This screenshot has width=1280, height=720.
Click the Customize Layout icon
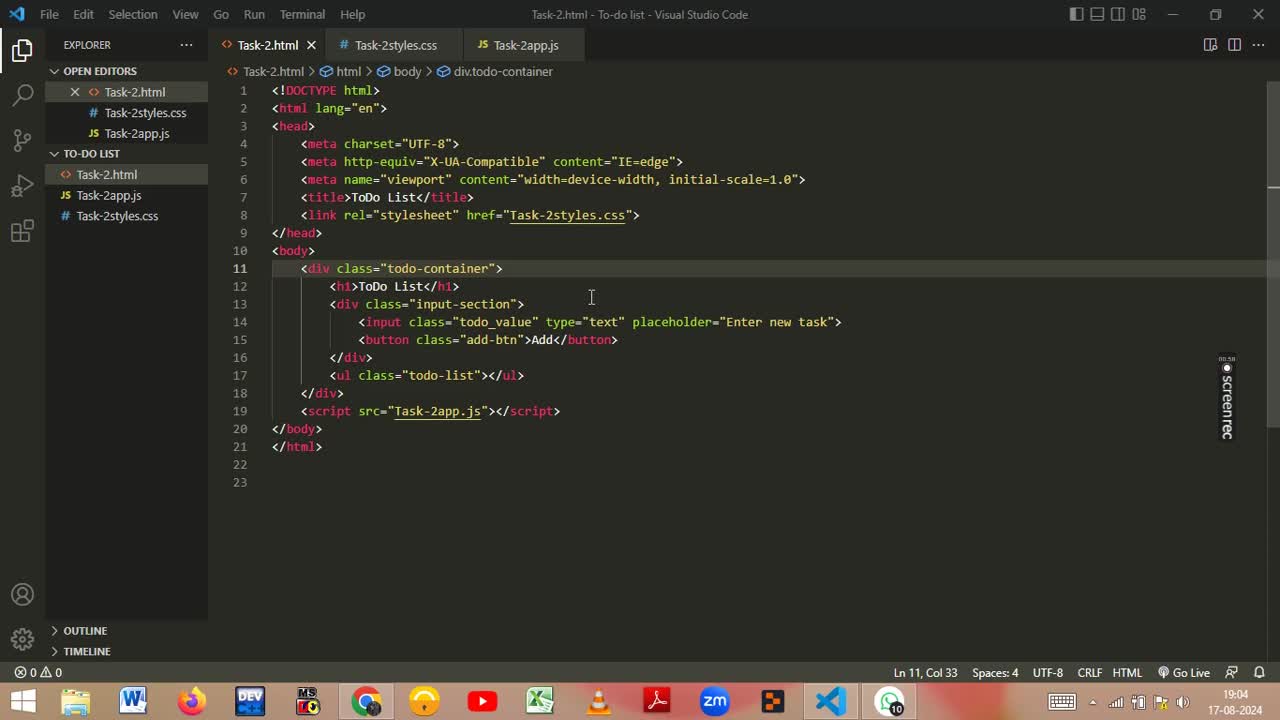pos(1139,14)
